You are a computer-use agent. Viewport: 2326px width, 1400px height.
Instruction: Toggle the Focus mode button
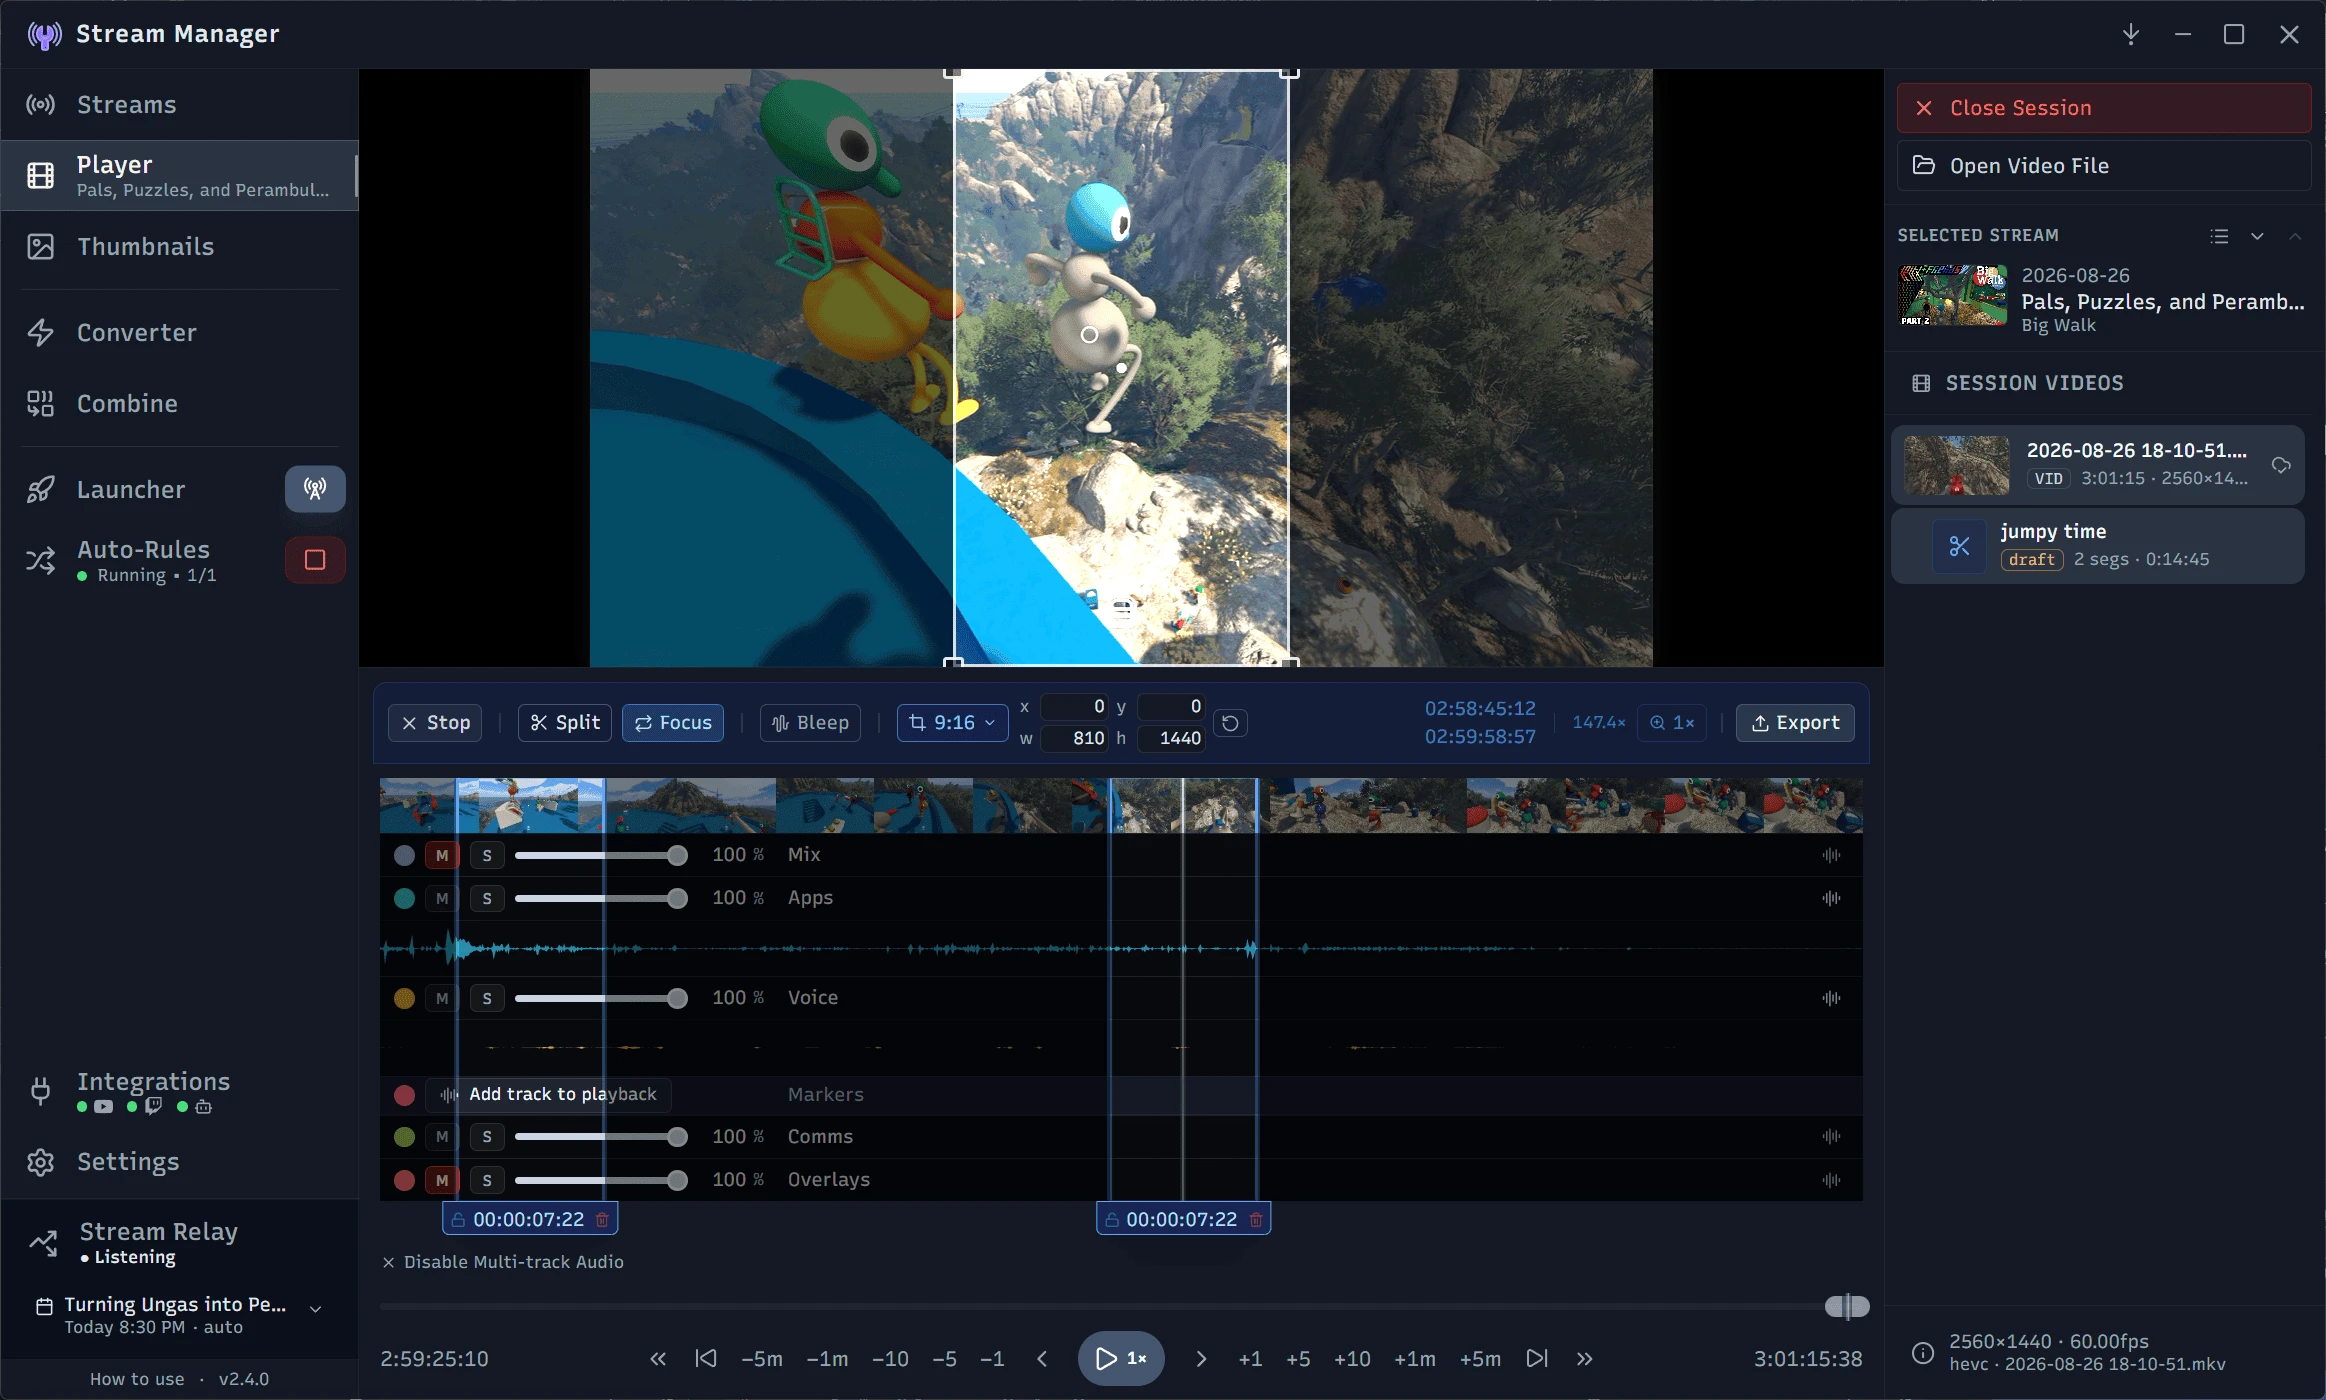tap(673, 723)
